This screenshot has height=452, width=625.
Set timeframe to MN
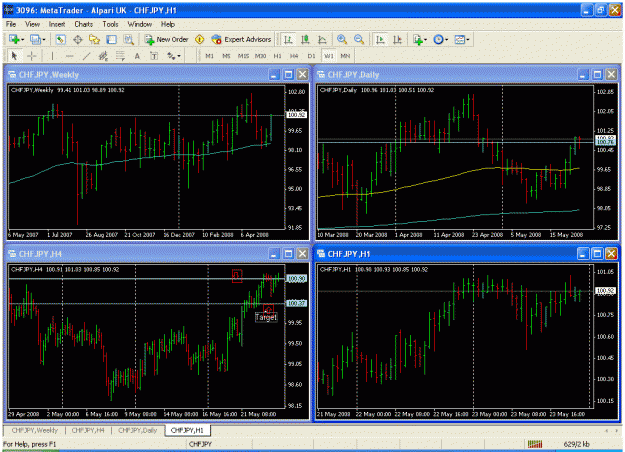[345, 56]
